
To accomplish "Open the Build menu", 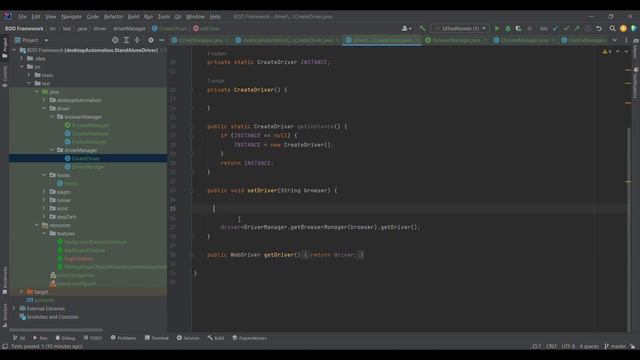I will tap(133, 17).
